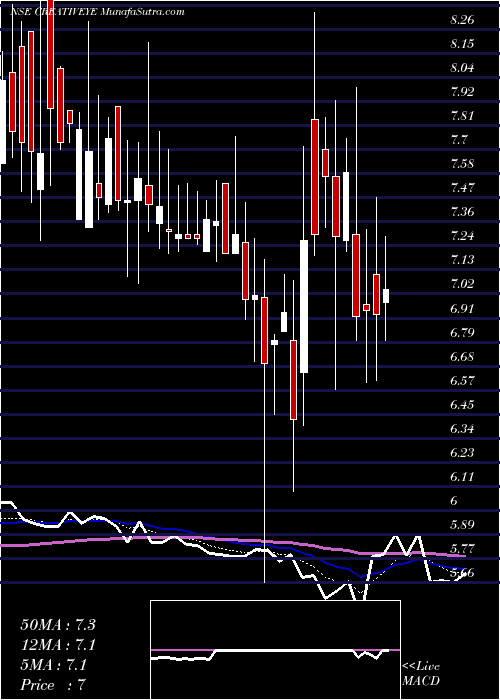The width and height of the screenshot is (500, 700).
Task: Click the 50MA : 7.3 legend text
Action: [58, 625]
